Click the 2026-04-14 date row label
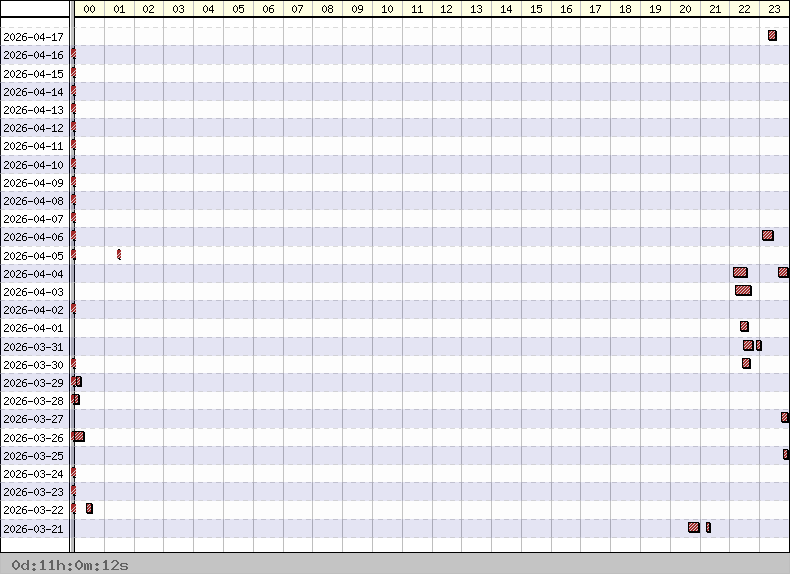Viewport: 790px width, 574px height. point(34,91)
